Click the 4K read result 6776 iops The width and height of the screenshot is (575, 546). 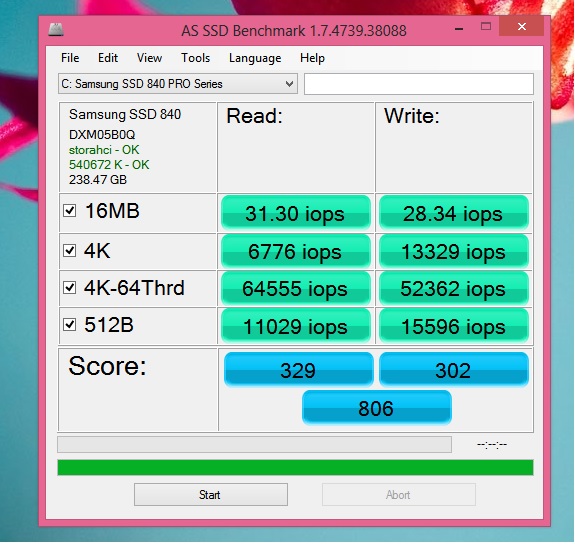point(296,251)
